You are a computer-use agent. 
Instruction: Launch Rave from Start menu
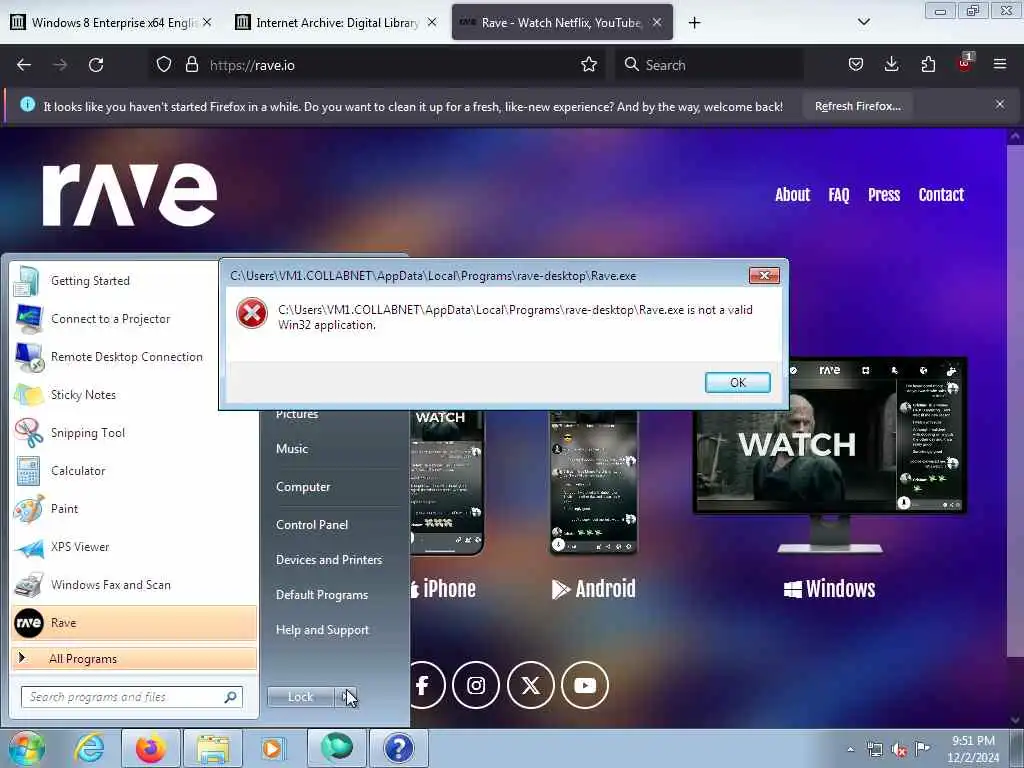[x=134, y=622]
